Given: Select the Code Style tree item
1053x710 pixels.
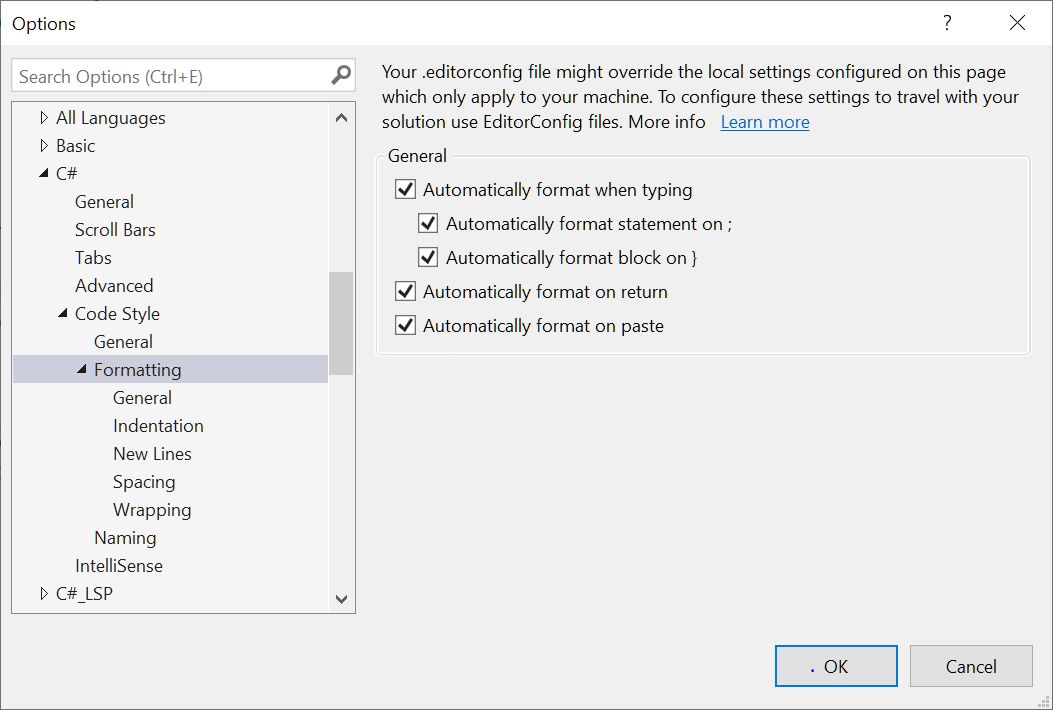Looking at the screenshot, I should pos(117,314).
